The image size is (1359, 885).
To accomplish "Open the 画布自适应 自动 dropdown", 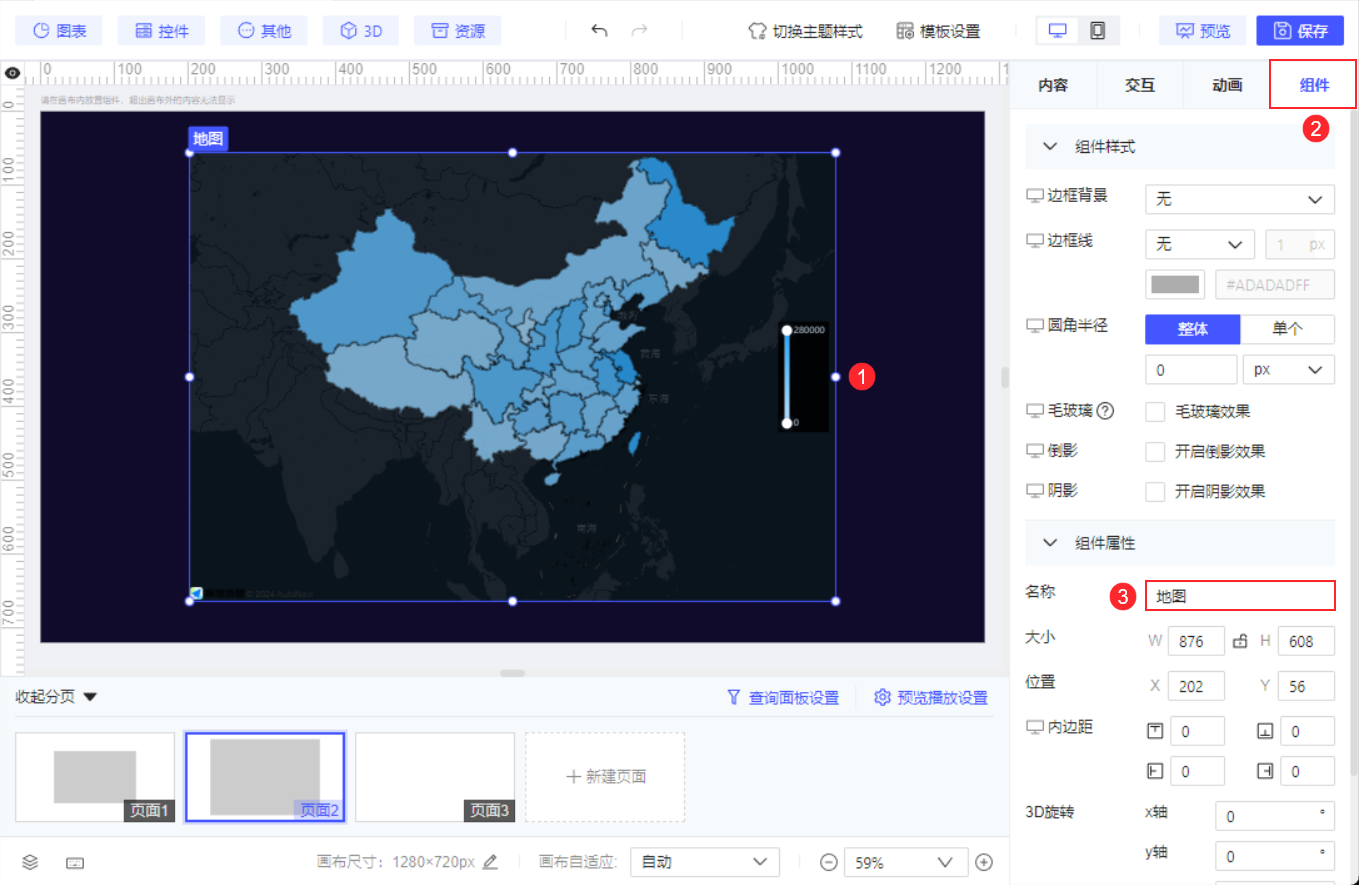I will [705, 862].
